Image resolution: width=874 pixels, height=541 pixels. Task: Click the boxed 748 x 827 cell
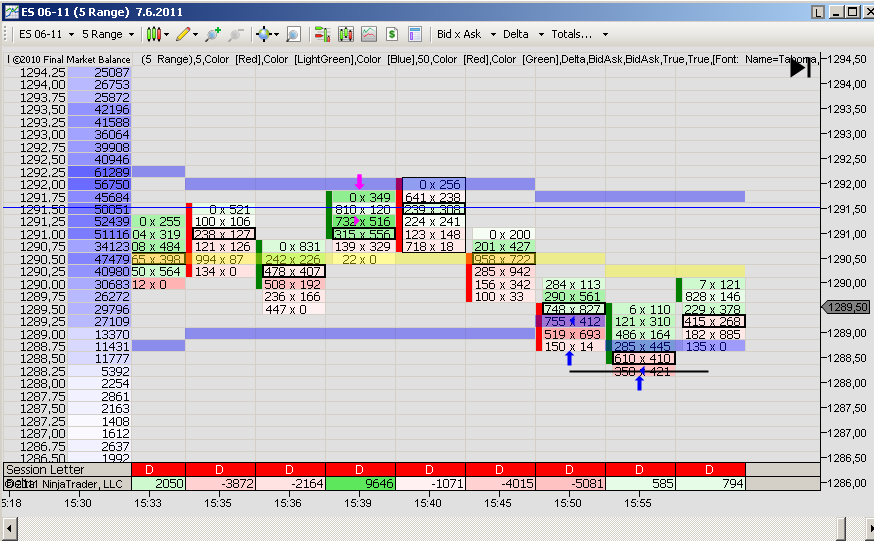tap(574, 309)
